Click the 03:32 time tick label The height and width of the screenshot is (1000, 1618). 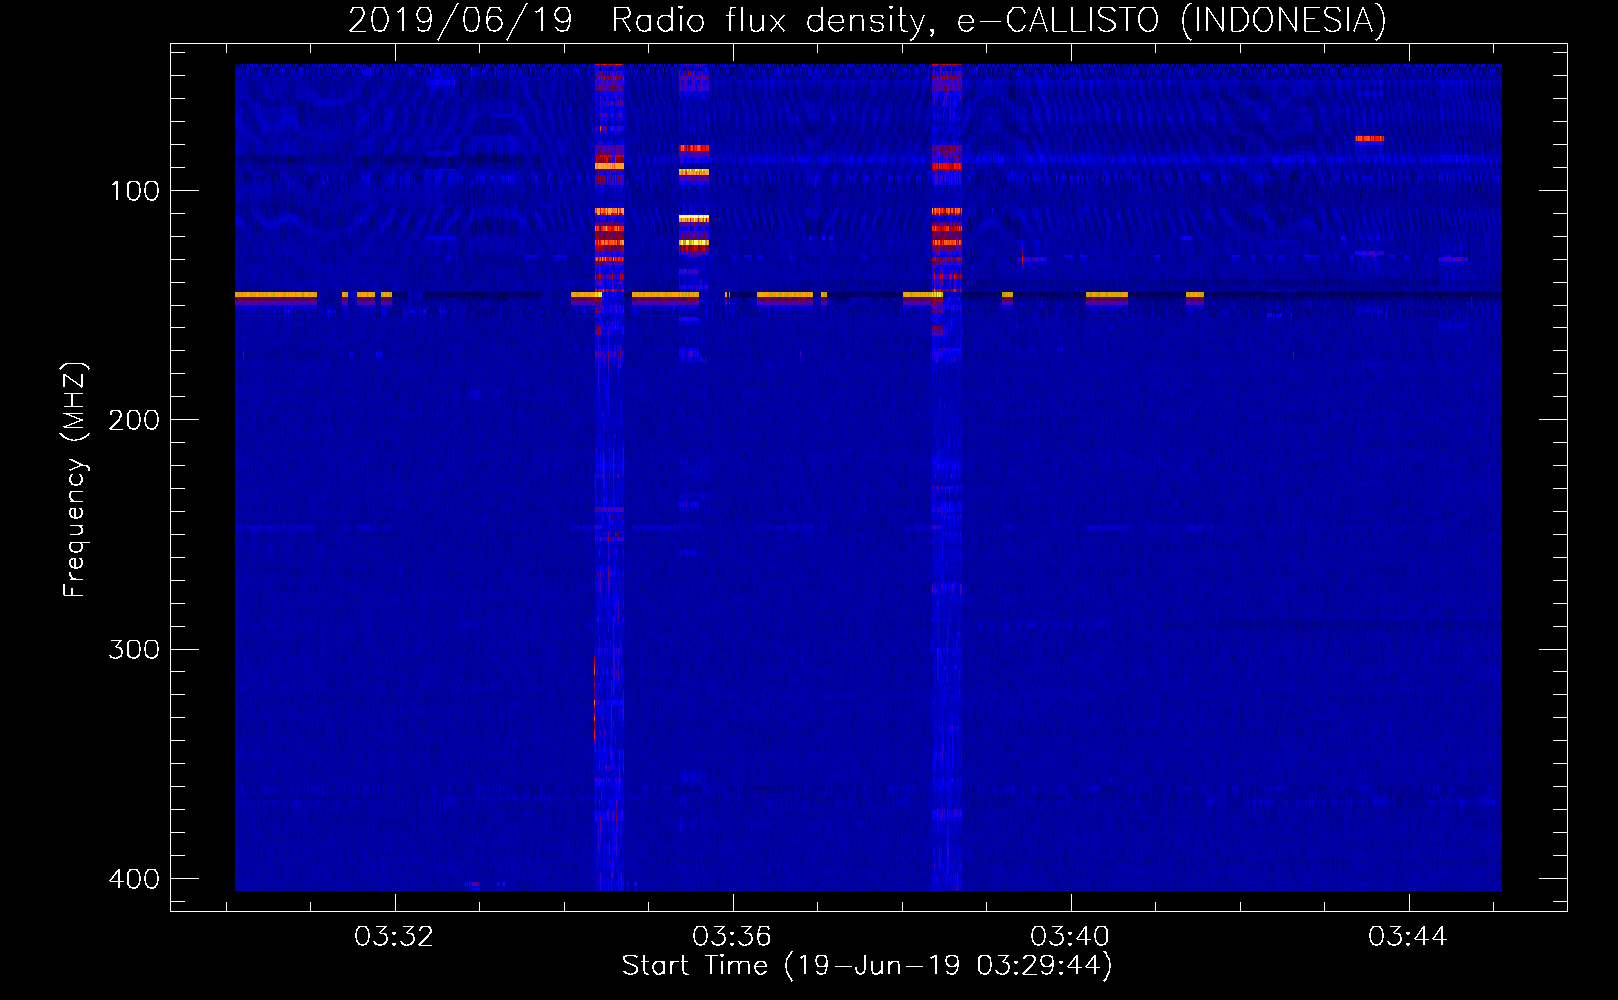click(394, 937)
